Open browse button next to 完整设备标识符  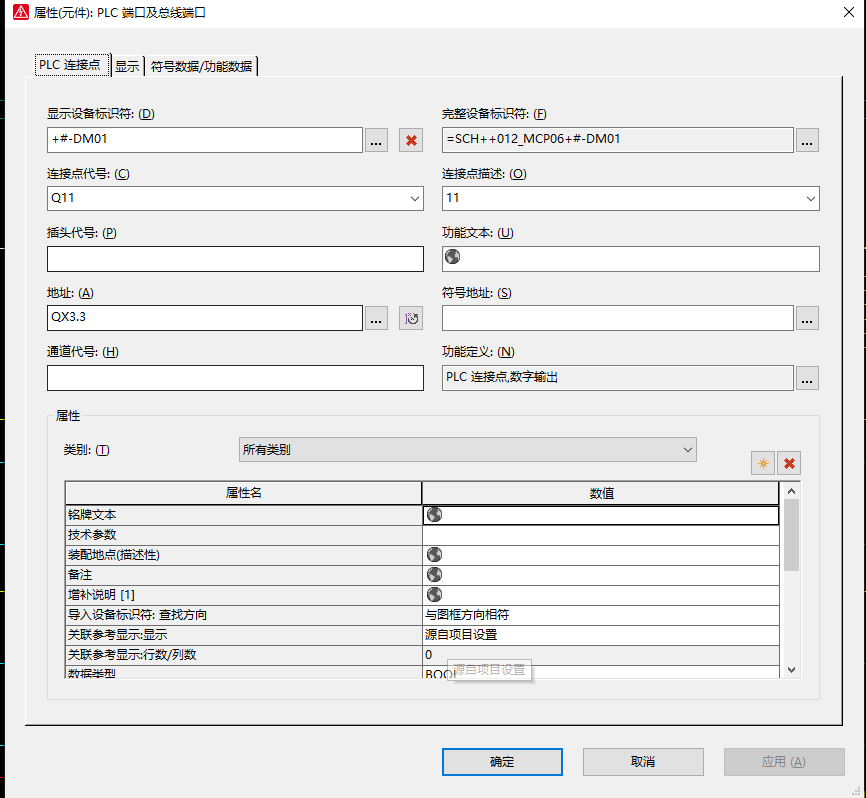(807, 140)
